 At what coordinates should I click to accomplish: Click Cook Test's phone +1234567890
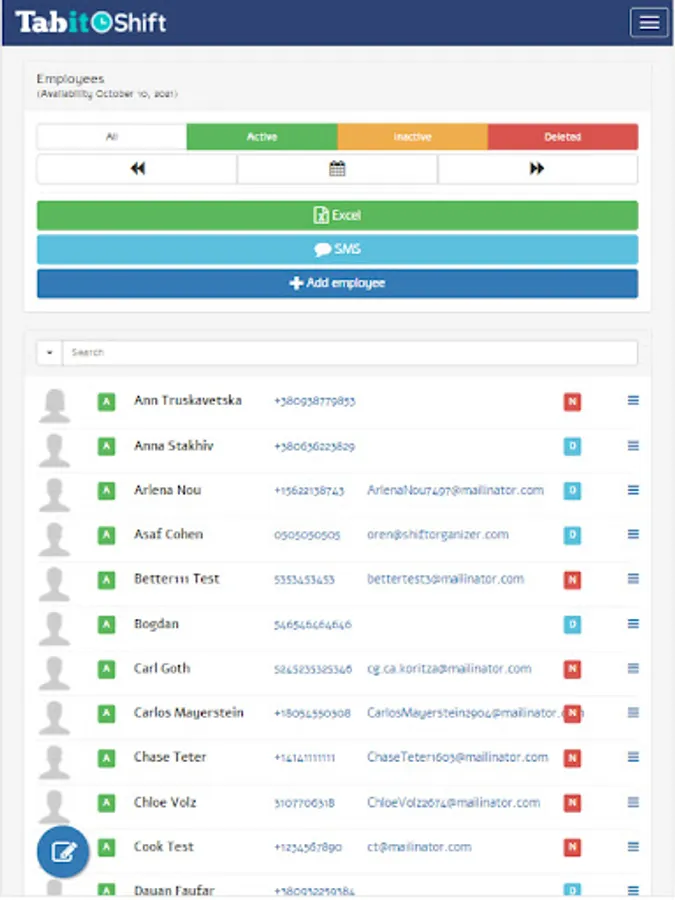point(308,847)
